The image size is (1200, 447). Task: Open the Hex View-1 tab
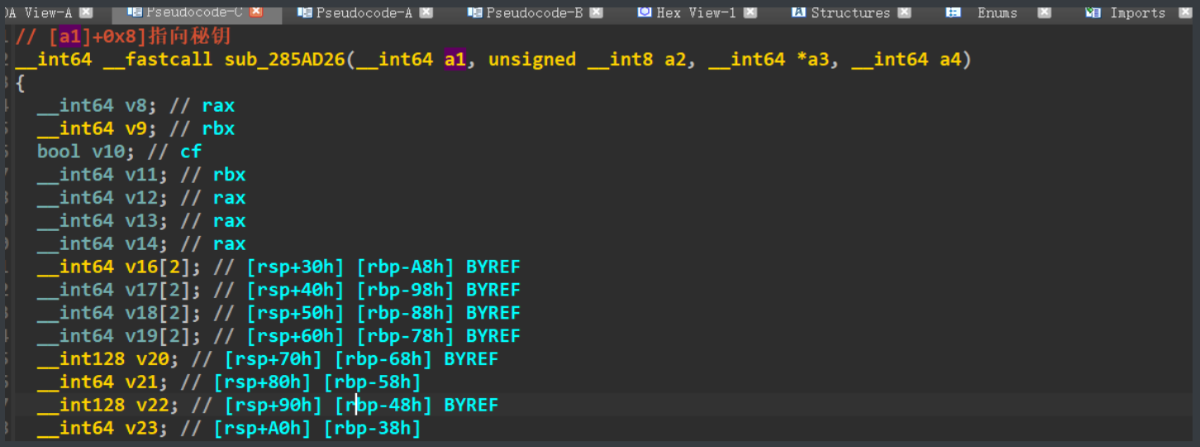pos(696,13)
